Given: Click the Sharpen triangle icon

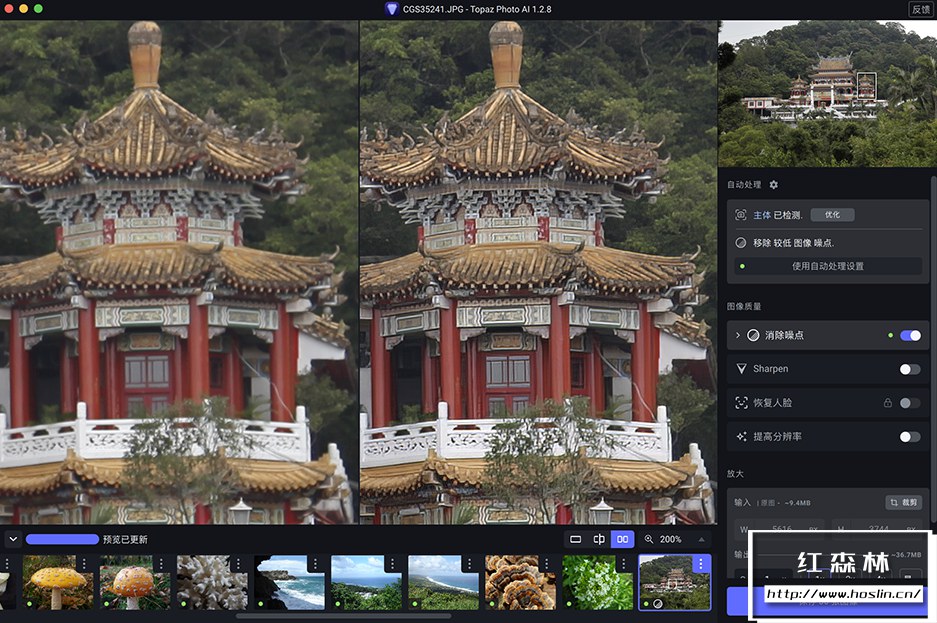Looking at the screenshot, I should (741, 369).
